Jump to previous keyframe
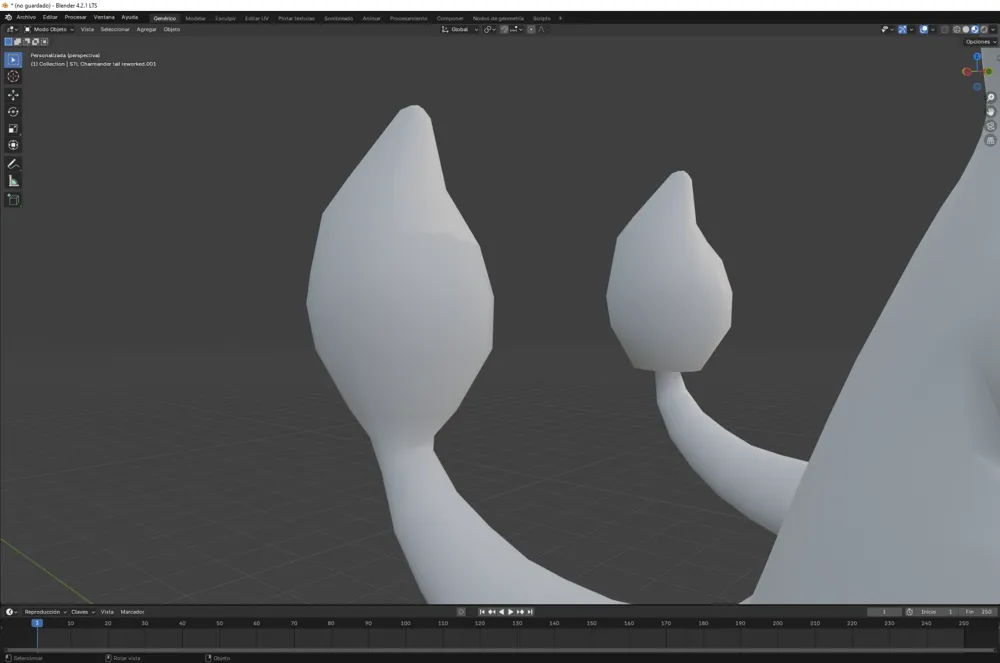Image resolution: width=1000 pixels, height=663 pixels. (492, 611)
